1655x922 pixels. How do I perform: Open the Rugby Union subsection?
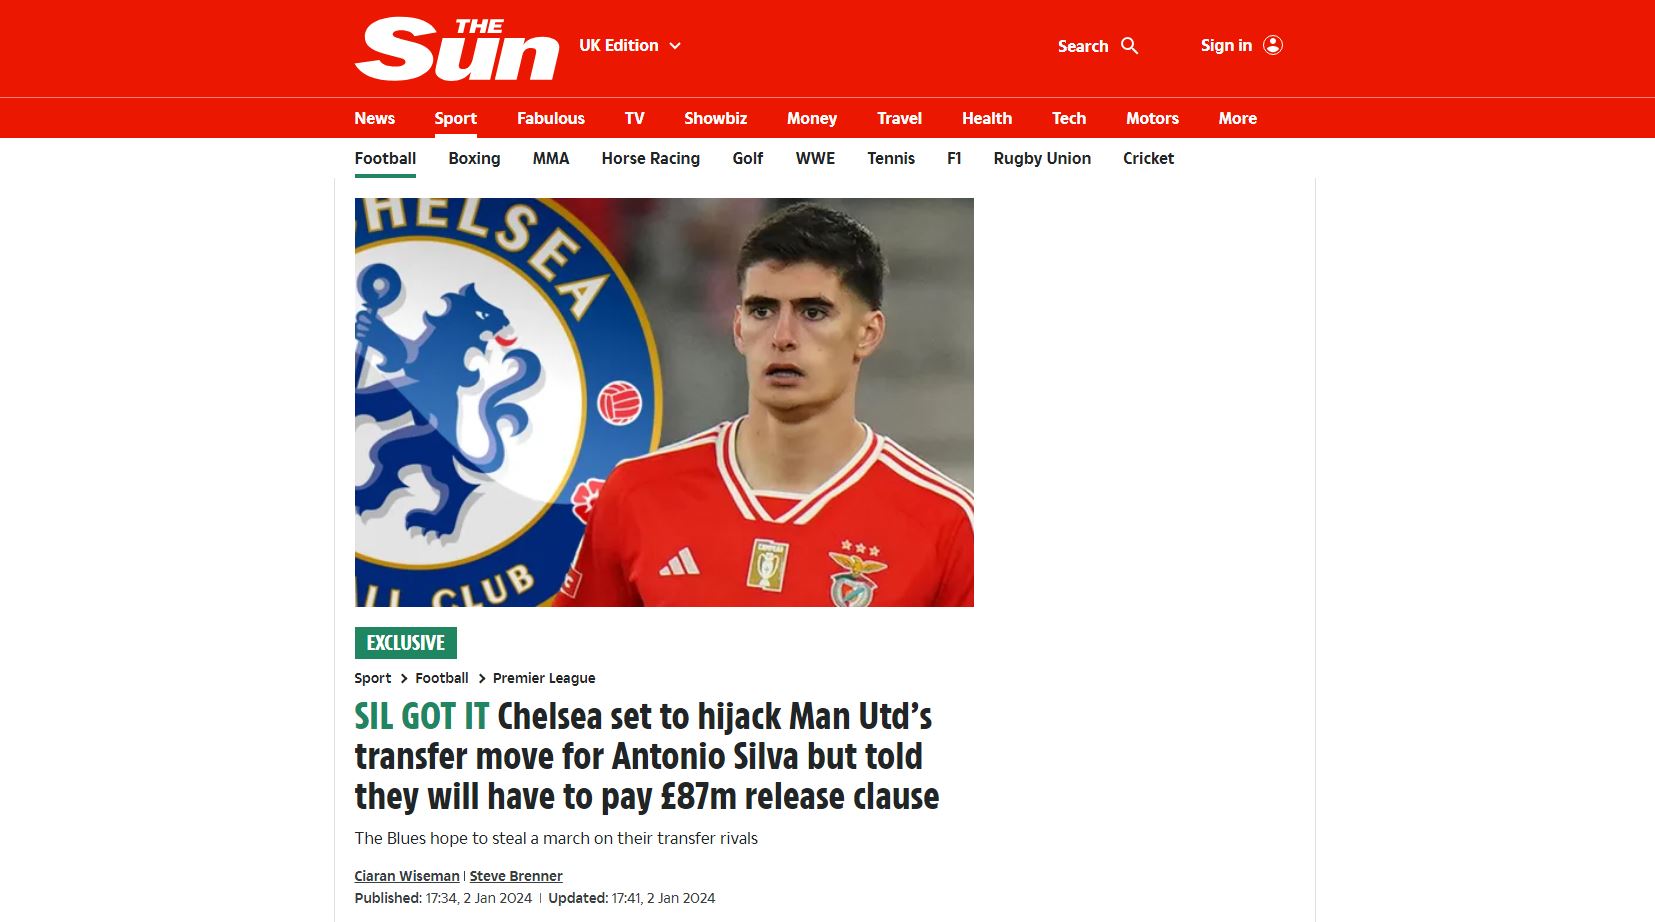1042,158
